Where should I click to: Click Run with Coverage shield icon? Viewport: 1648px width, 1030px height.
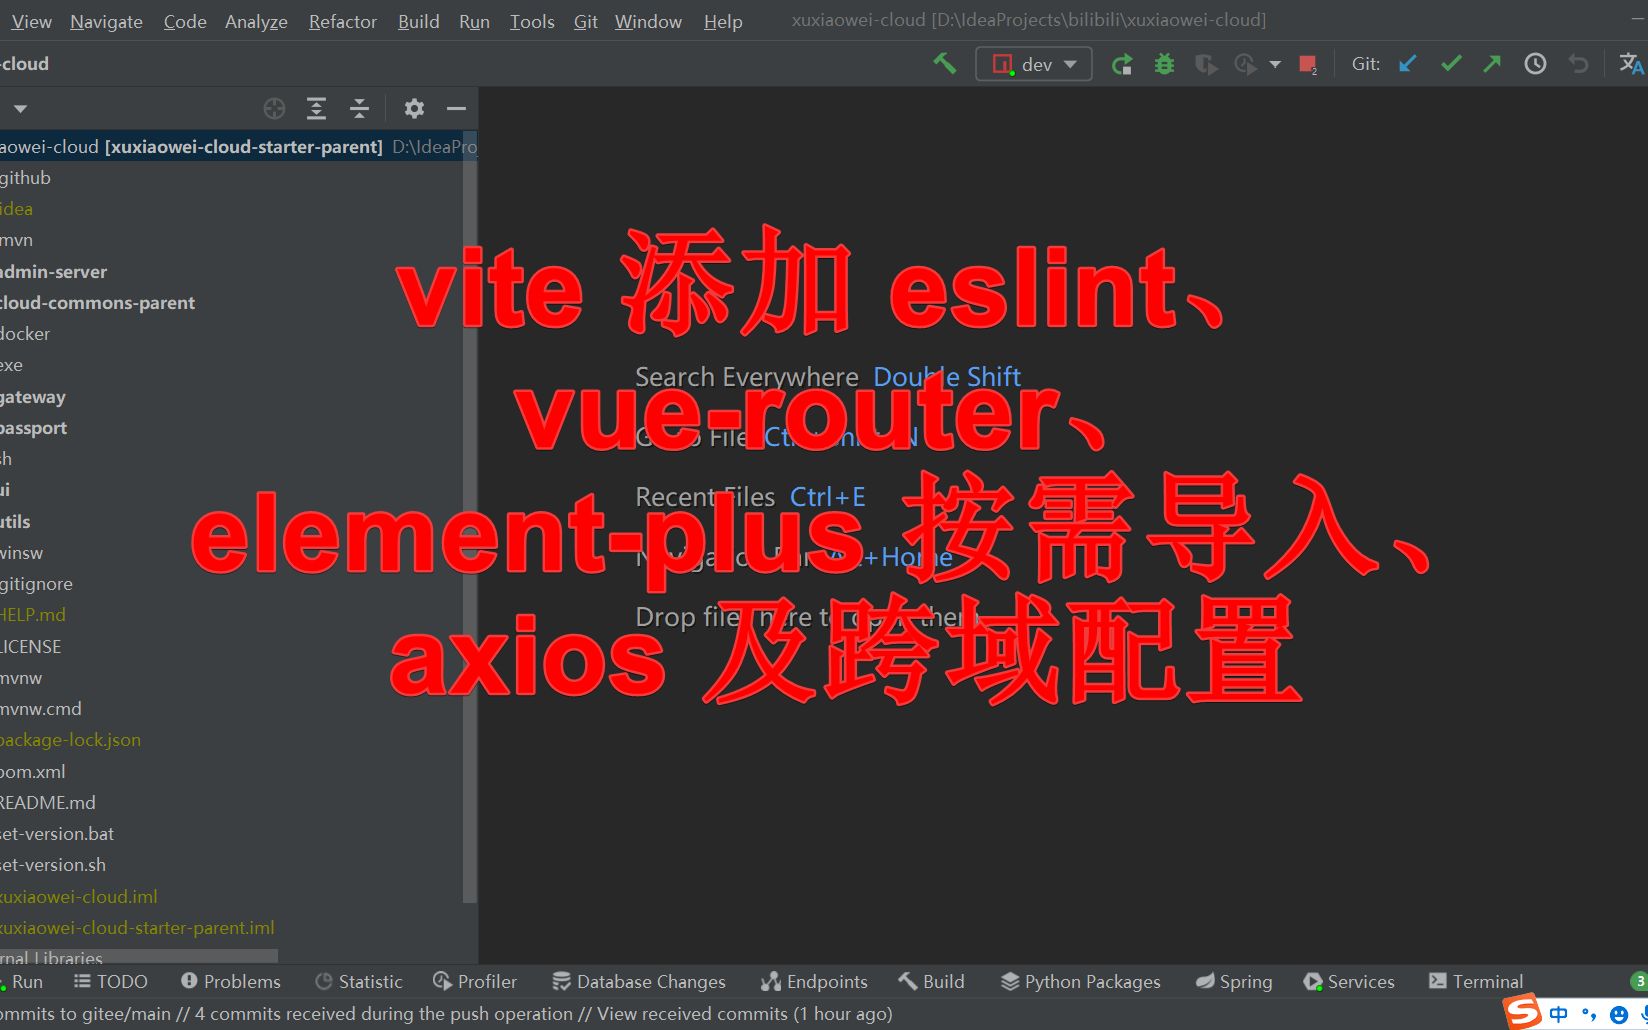(x=1206, y=64)
